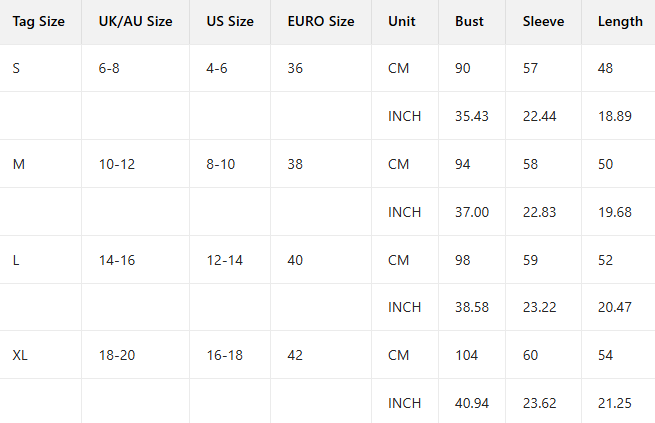The width and height of the screenshot is (655, 423).
Task: Select the UK/AU size 6-8 cell
Action: tap(110, 68)
